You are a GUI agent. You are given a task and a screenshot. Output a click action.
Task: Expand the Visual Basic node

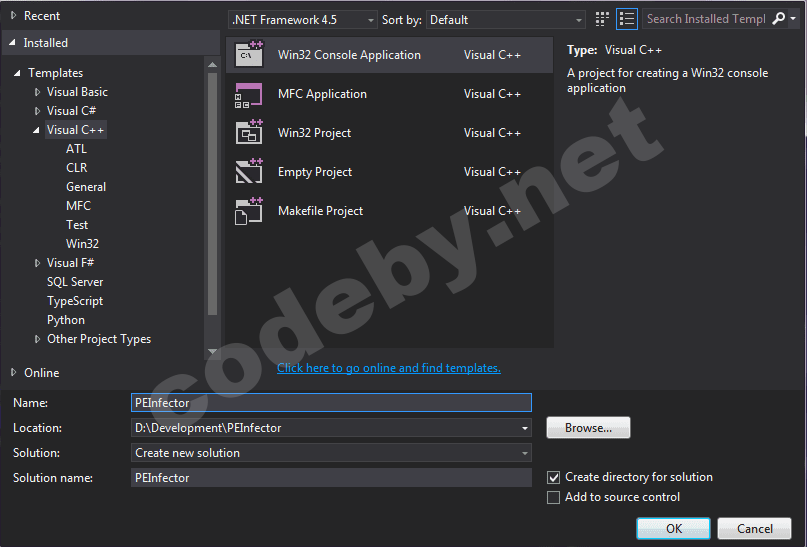click(x=37, y=92)
